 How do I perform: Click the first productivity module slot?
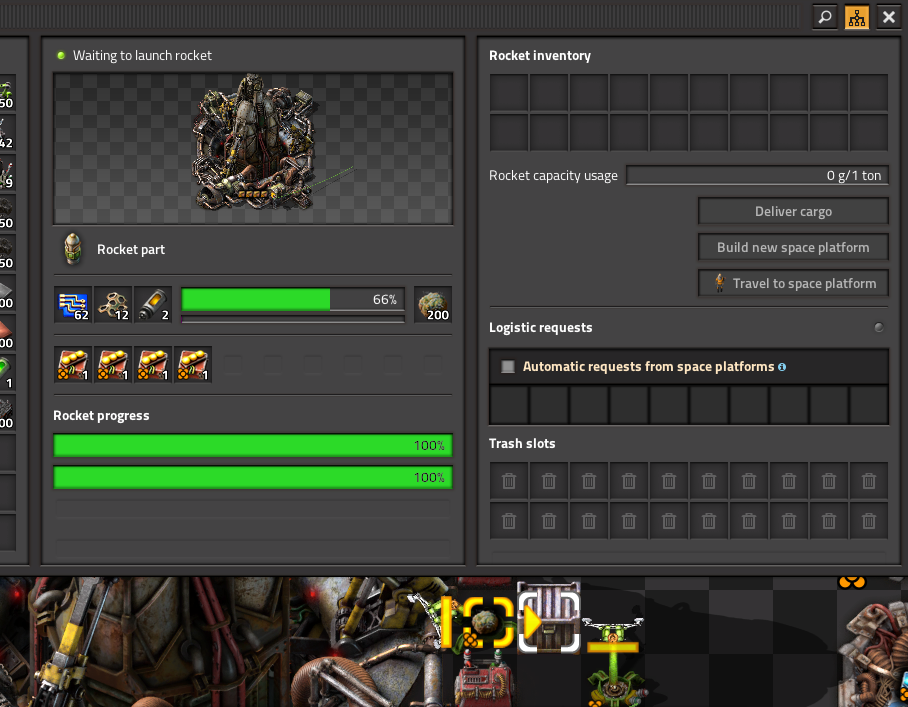73,365
